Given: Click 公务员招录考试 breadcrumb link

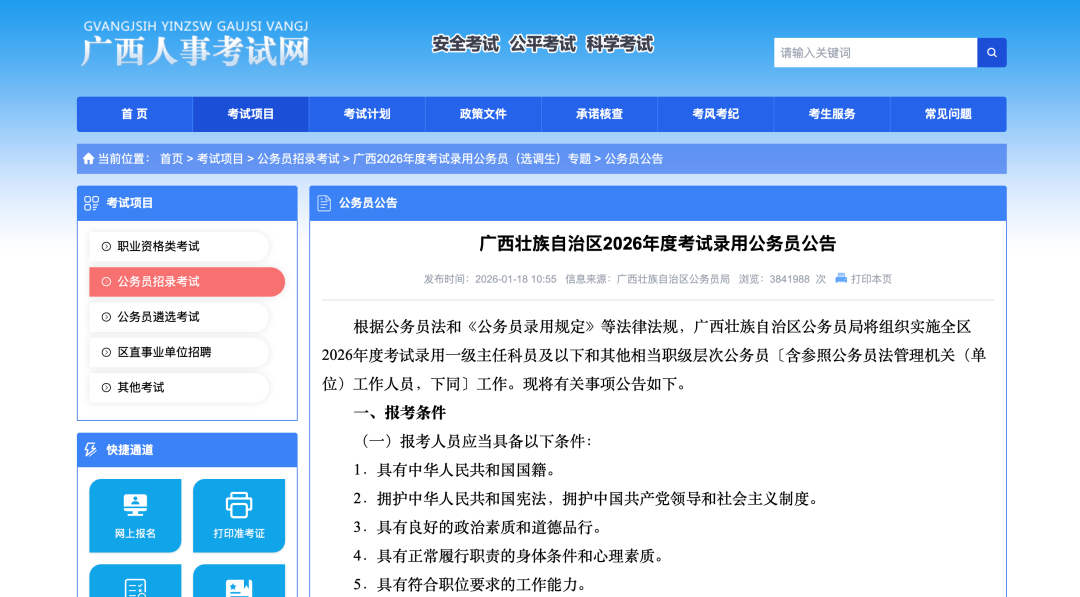Looking at the screenshot, I should coord(298,159).
